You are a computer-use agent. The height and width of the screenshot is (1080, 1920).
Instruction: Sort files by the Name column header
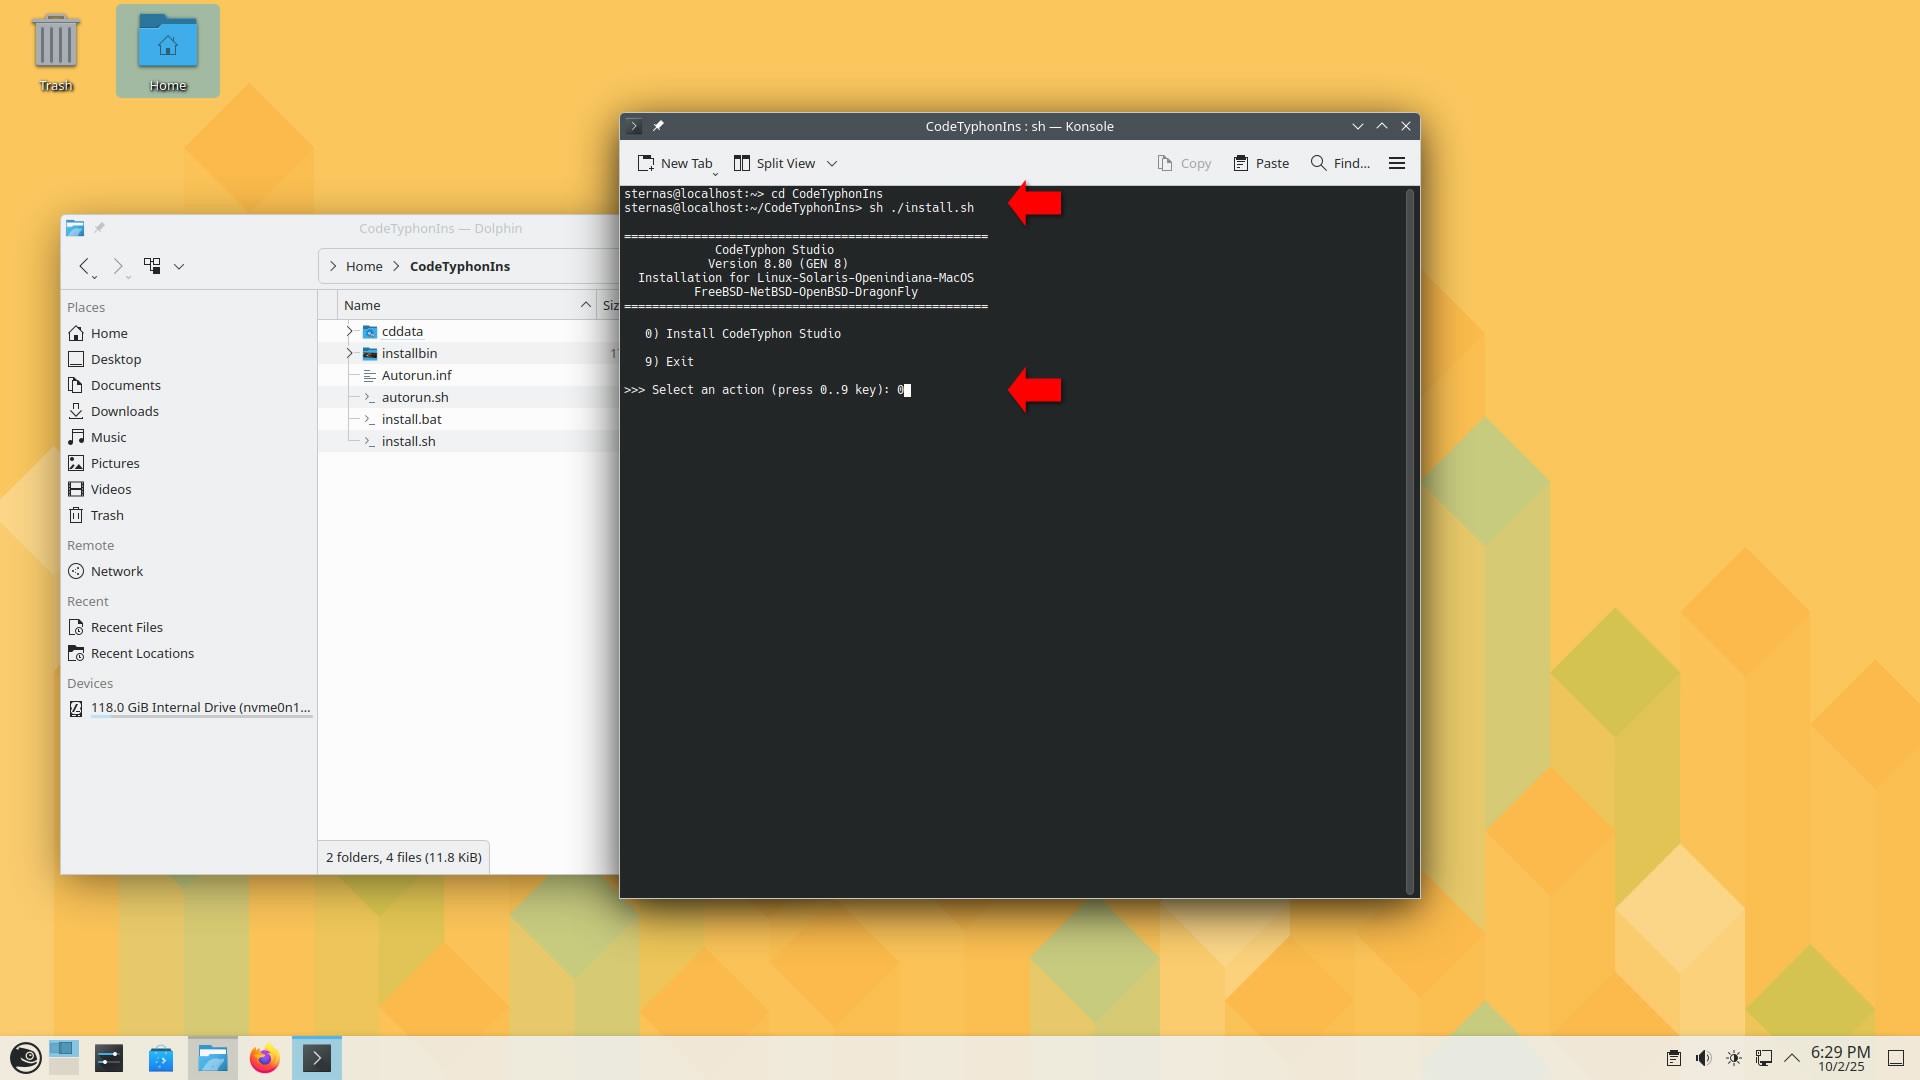coord(362,305)
